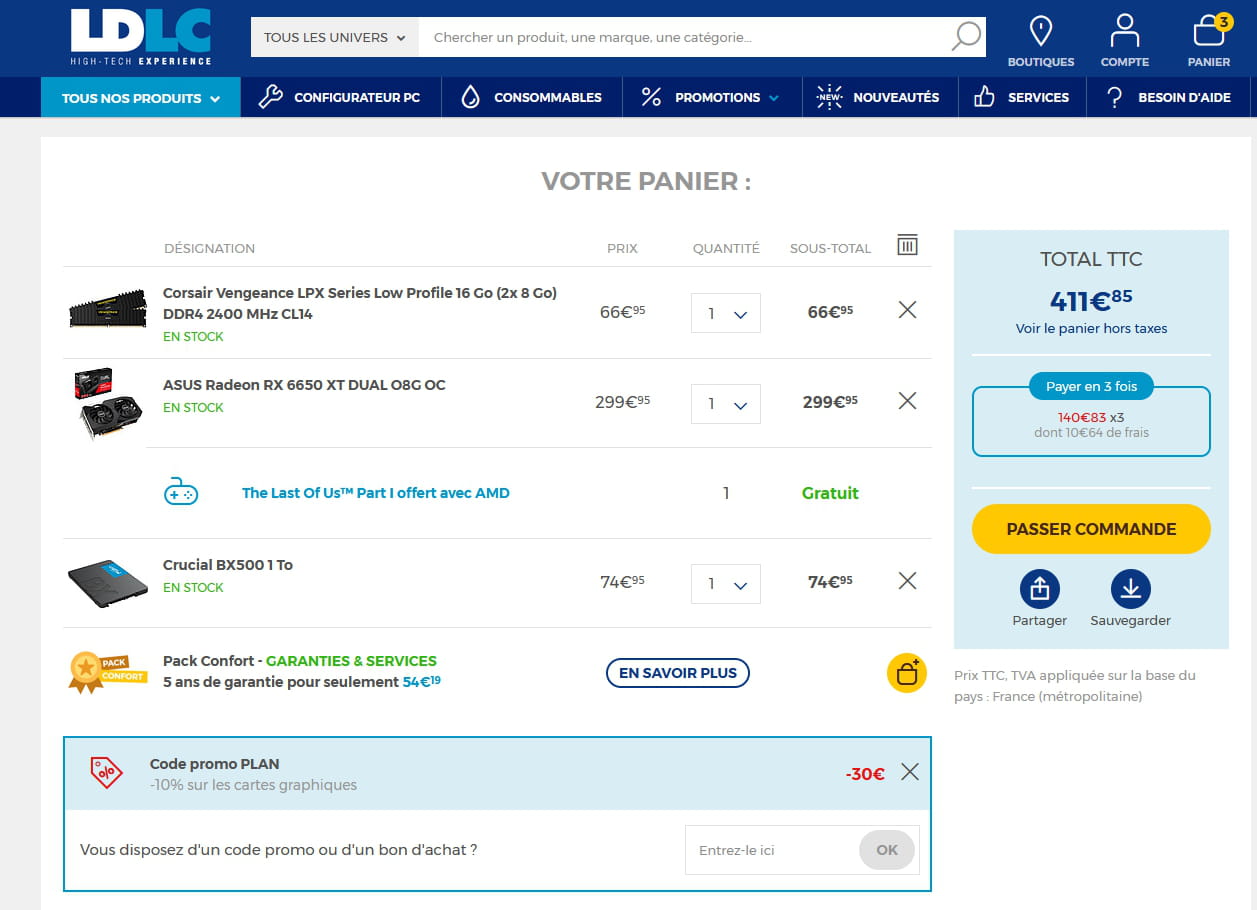Remove the PLAN promo code
The image size is (1257, 910).
click(909, 771)
